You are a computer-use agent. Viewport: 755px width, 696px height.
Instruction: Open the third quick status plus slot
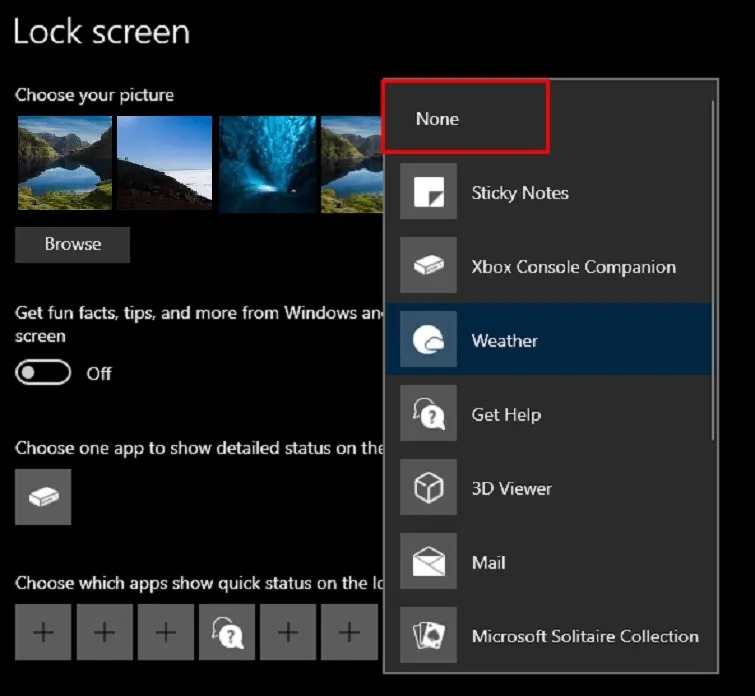pyautogui.click(x=166, y=632)
